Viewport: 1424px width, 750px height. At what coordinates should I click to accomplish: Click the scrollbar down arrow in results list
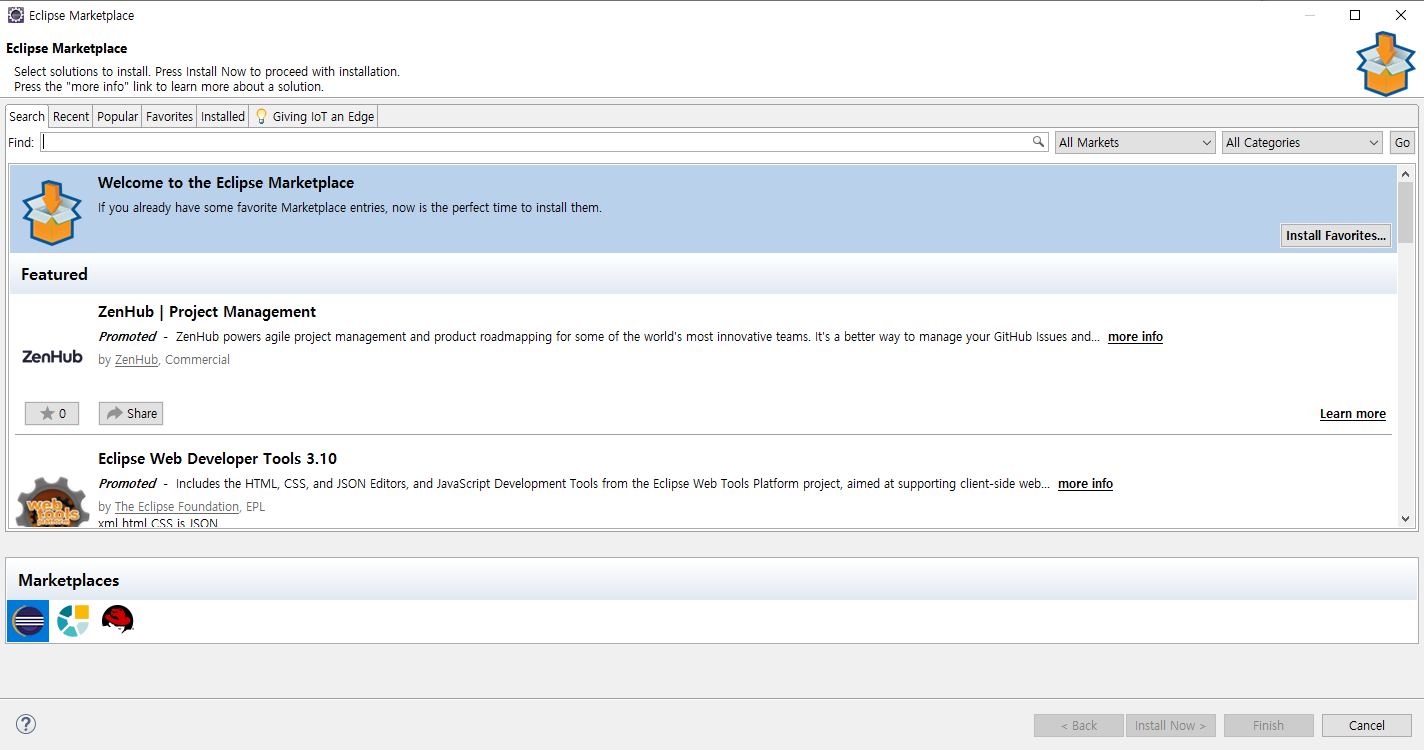tap(1405, 519)
